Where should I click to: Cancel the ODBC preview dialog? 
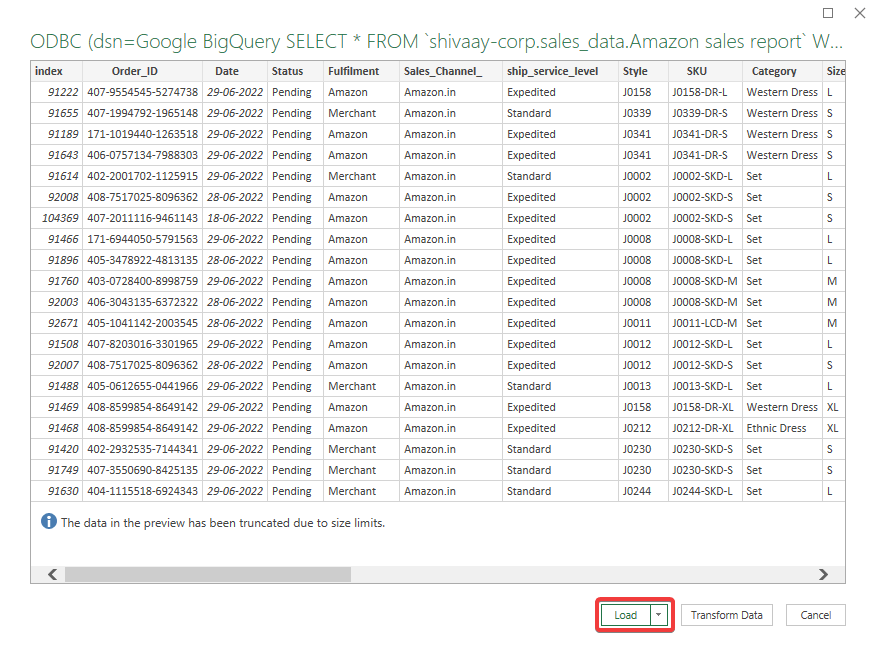point(816,615)
